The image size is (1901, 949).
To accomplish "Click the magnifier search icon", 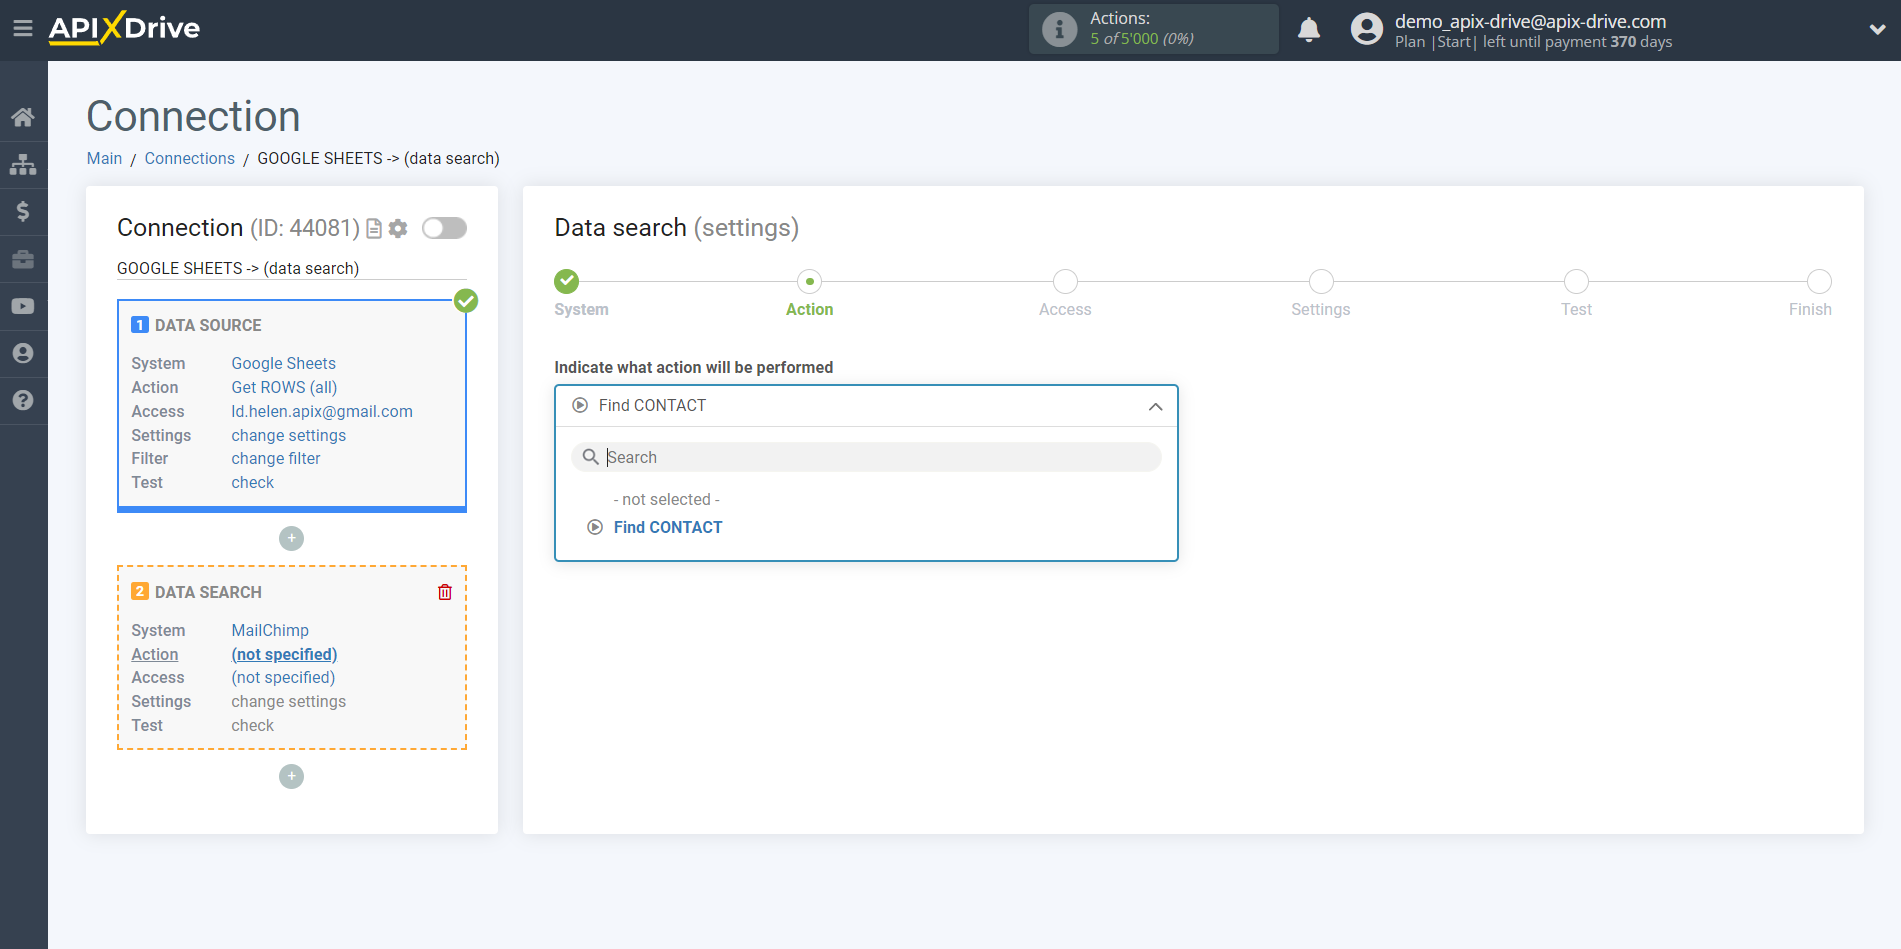I will (591, 457).
